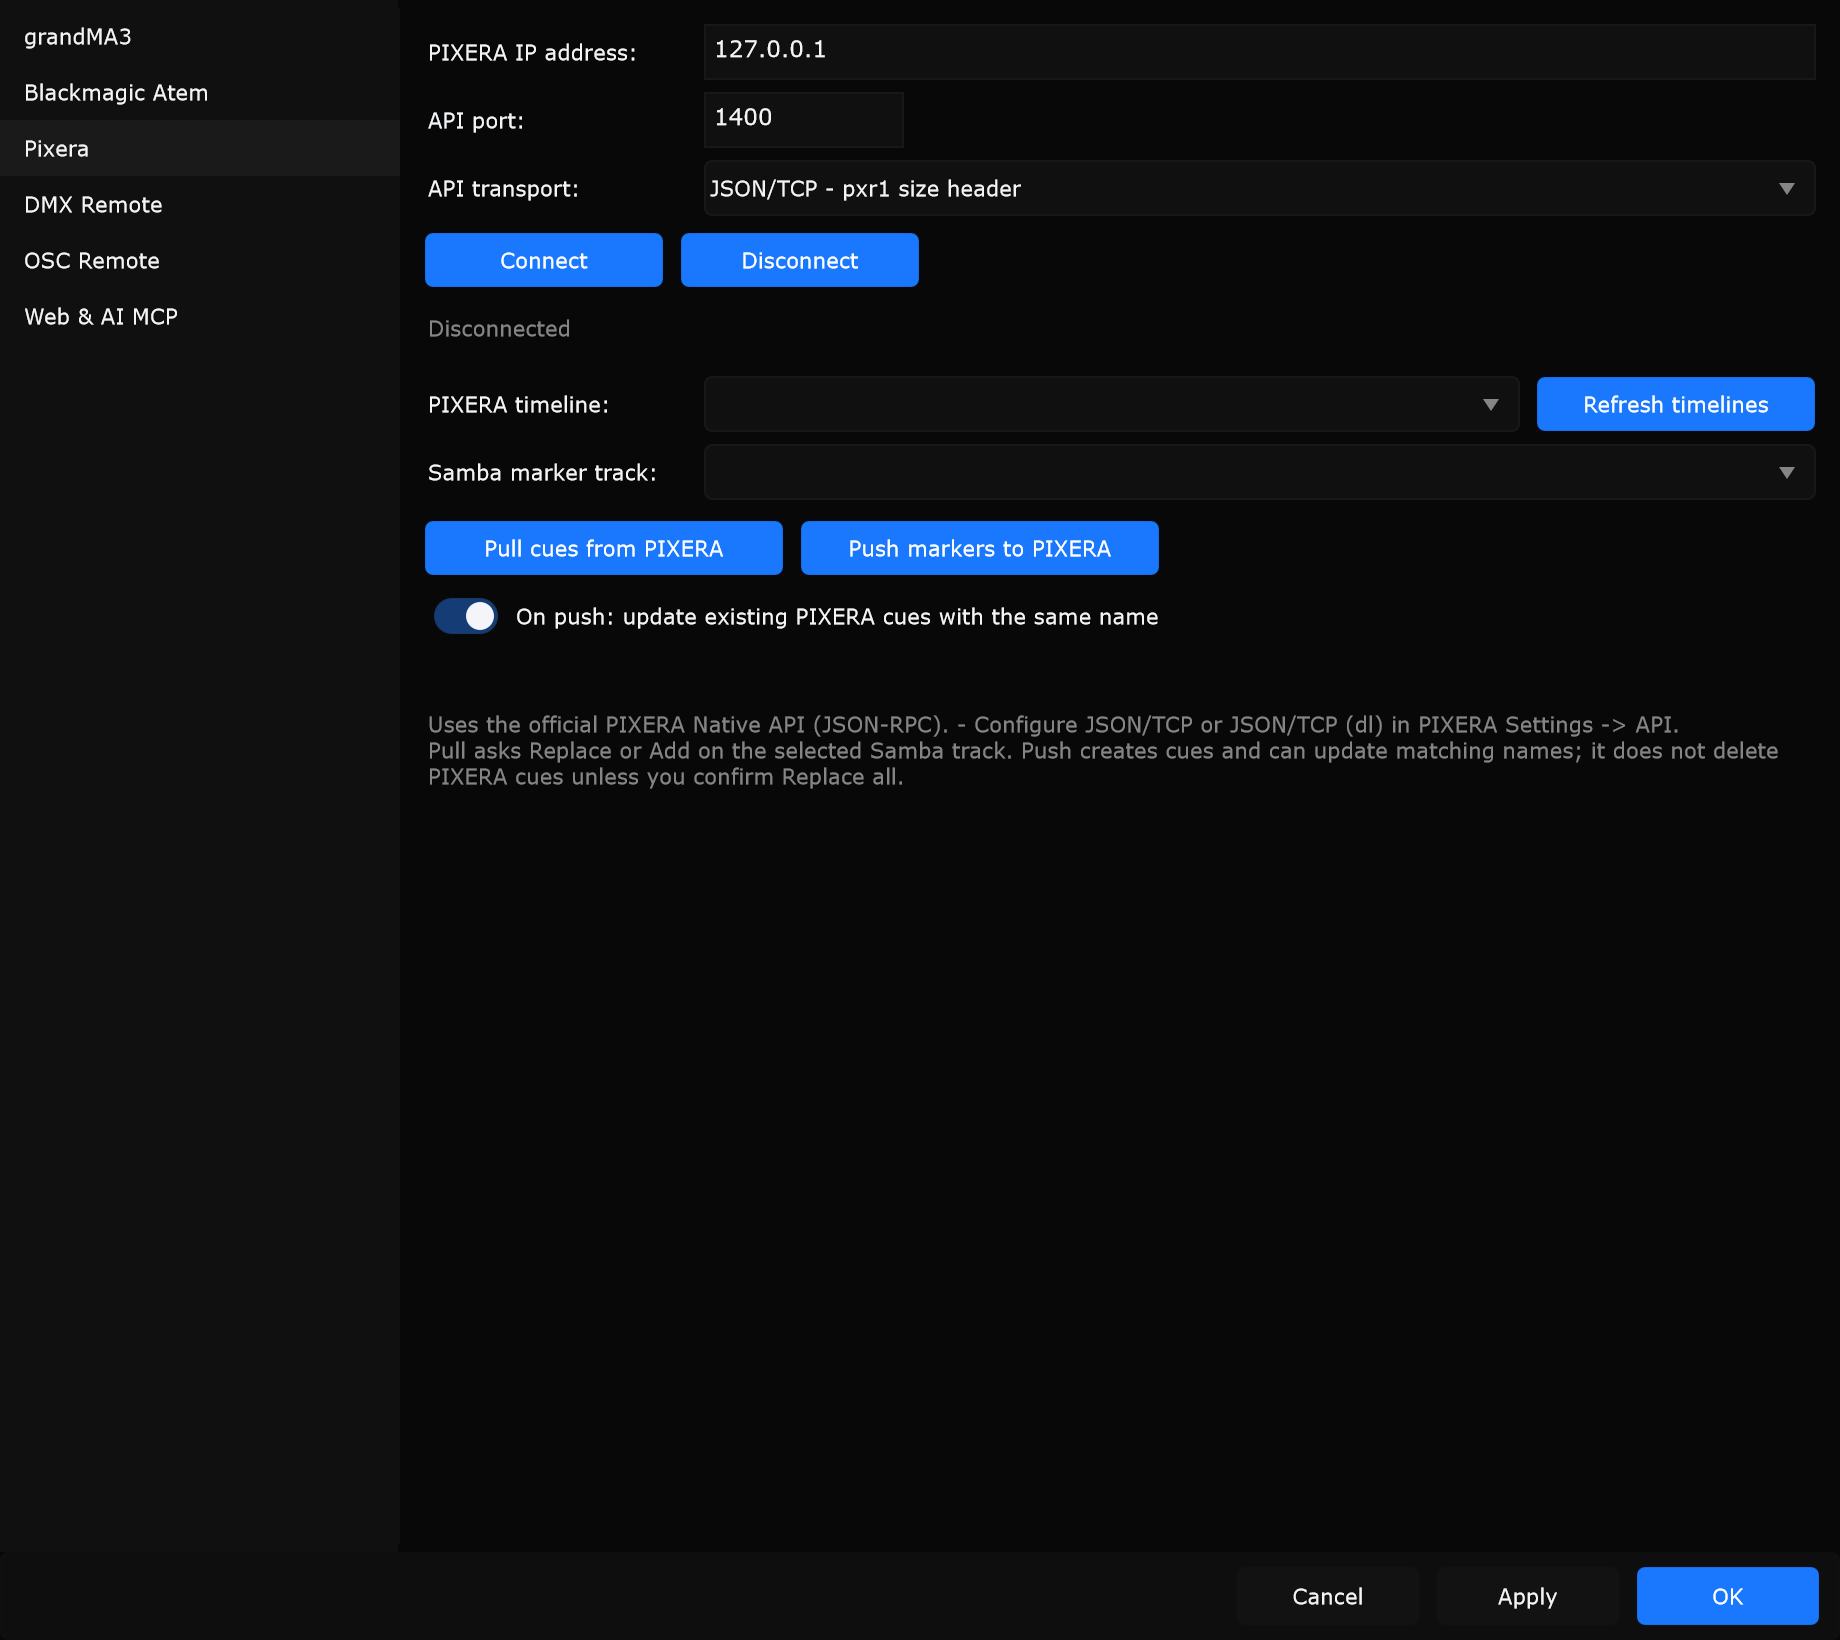Open the API transport dropdown

(x=1259, y=188)
